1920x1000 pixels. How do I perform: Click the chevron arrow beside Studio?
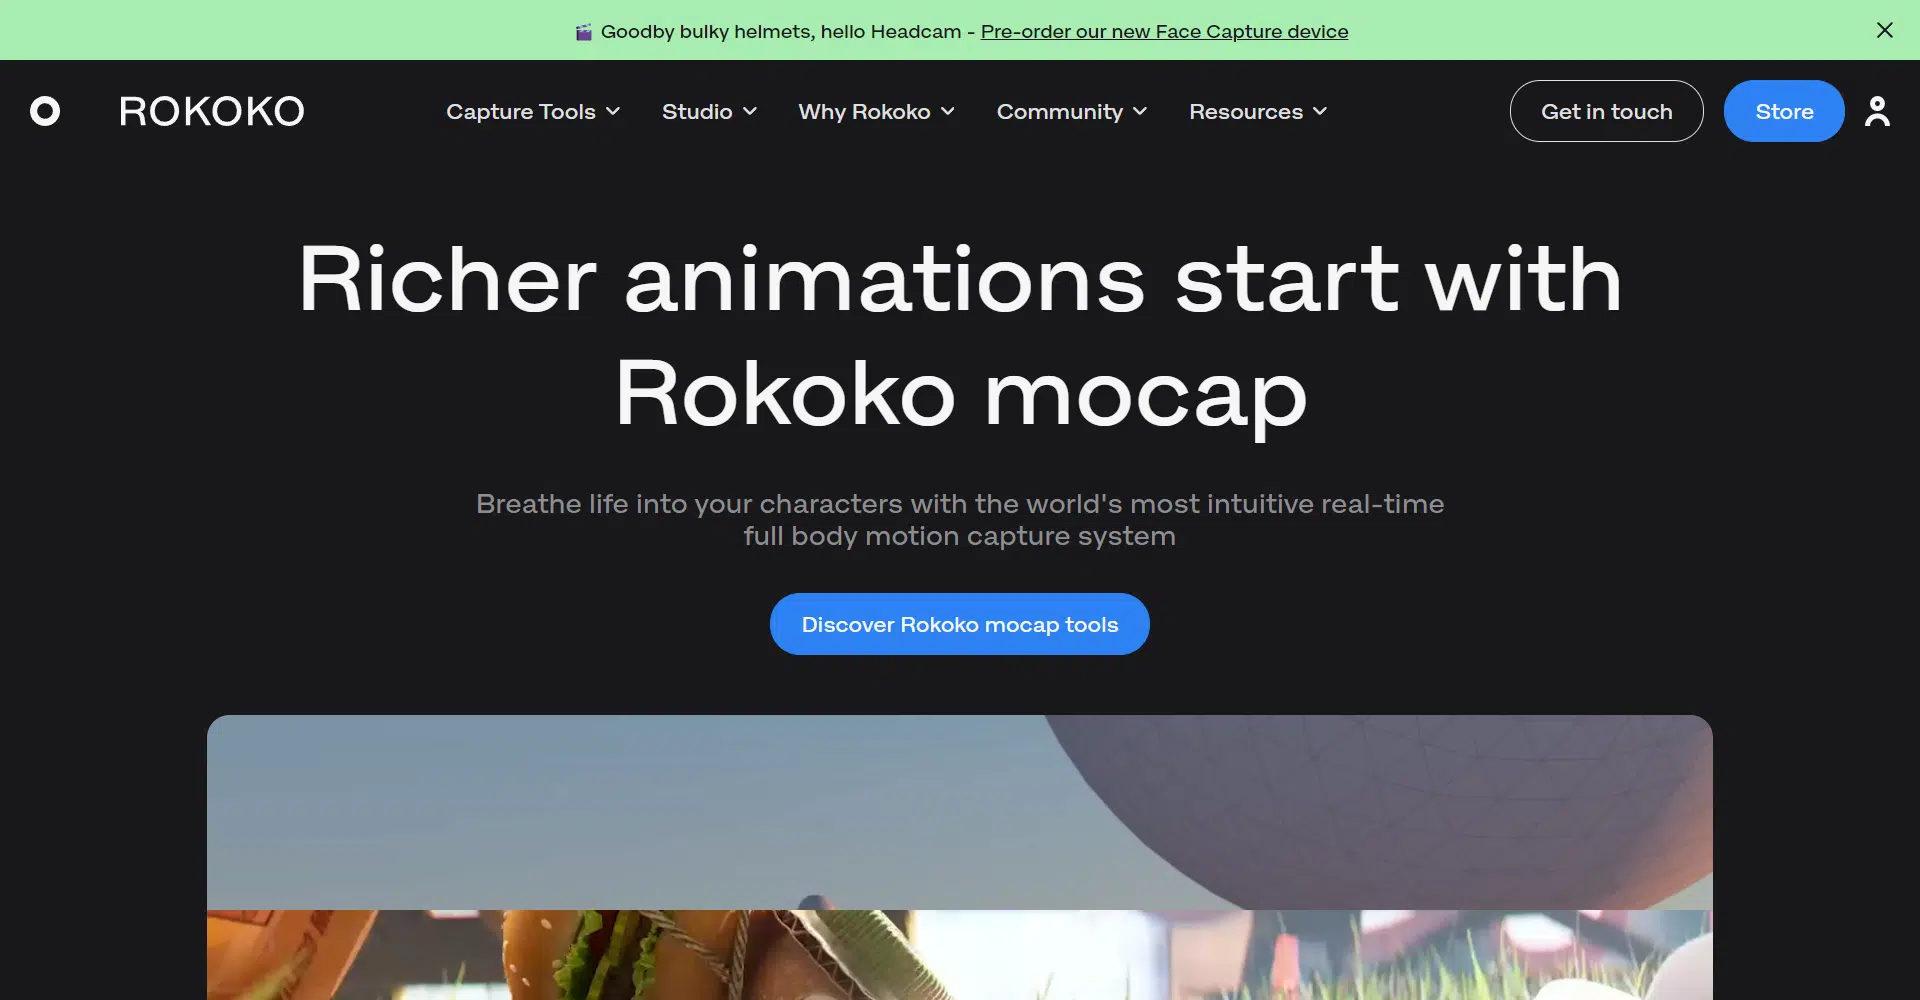(750, 111)
